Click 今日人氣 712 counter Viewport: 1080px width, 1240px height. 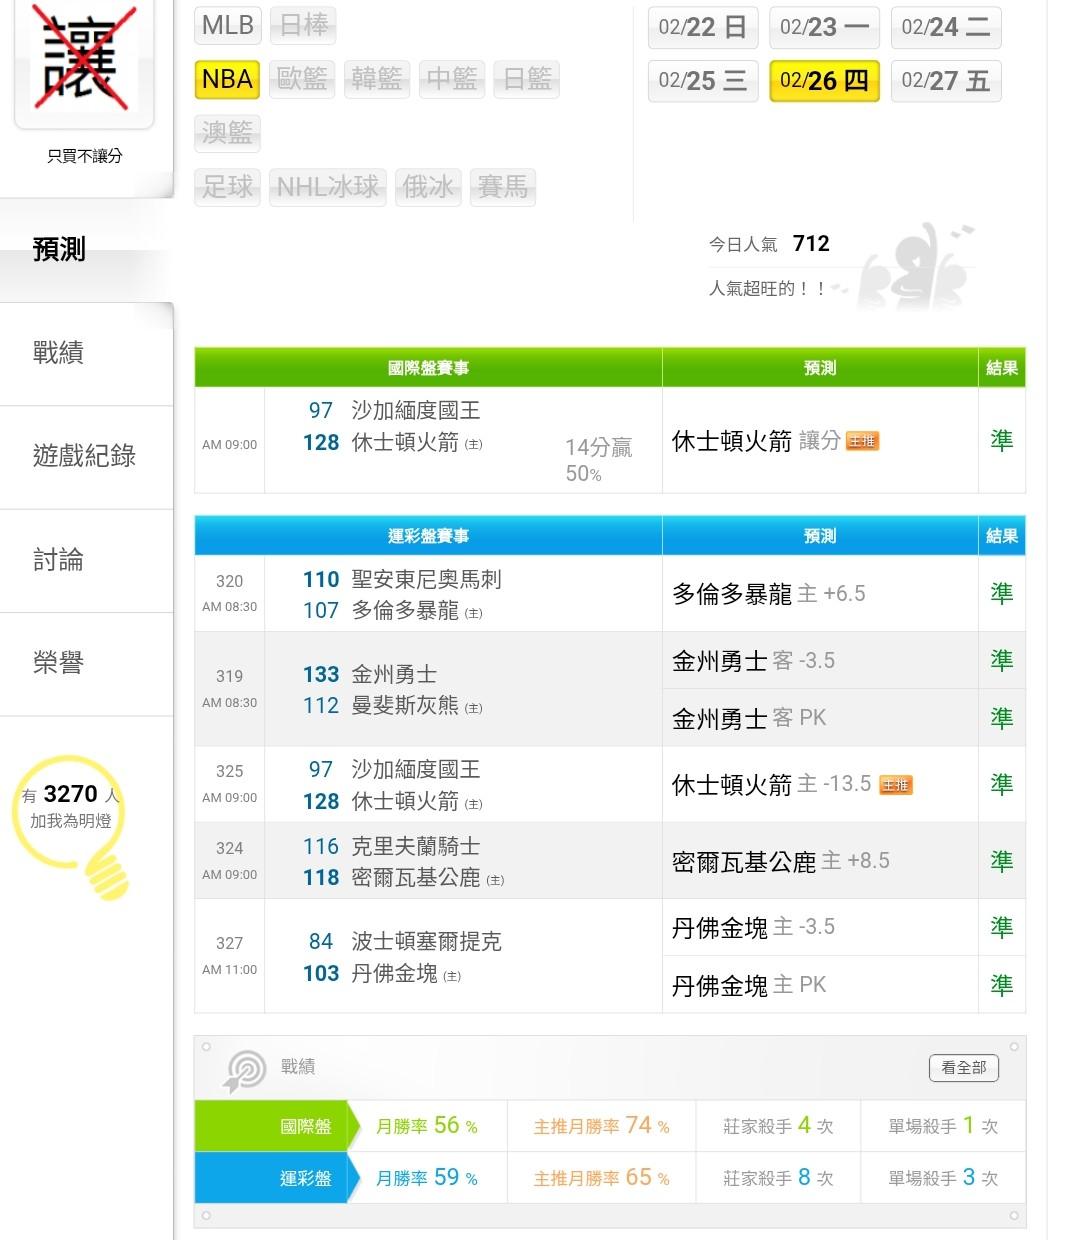click(x=769, y=244)
